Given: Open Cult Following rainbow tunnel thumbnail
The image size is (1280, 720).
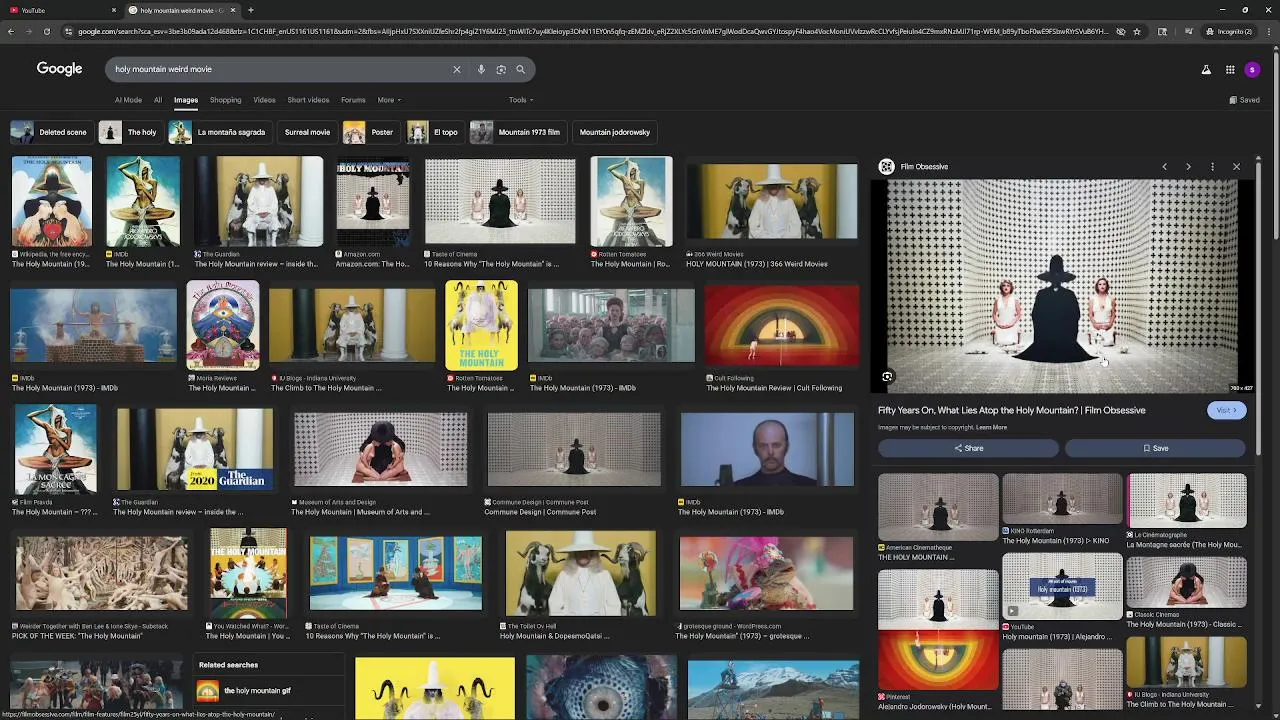Looking at the screenshot, I should coord(781,326).
